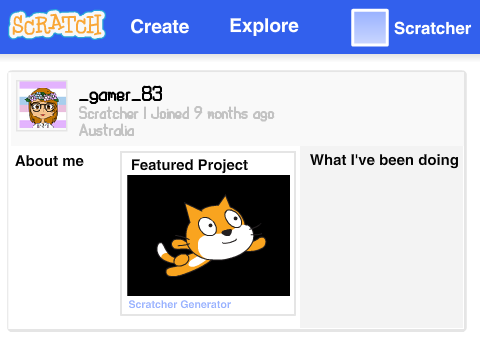Screen dimensions: 480x360
Task: Open the Scratcher account menu
Action: [432, 28]
